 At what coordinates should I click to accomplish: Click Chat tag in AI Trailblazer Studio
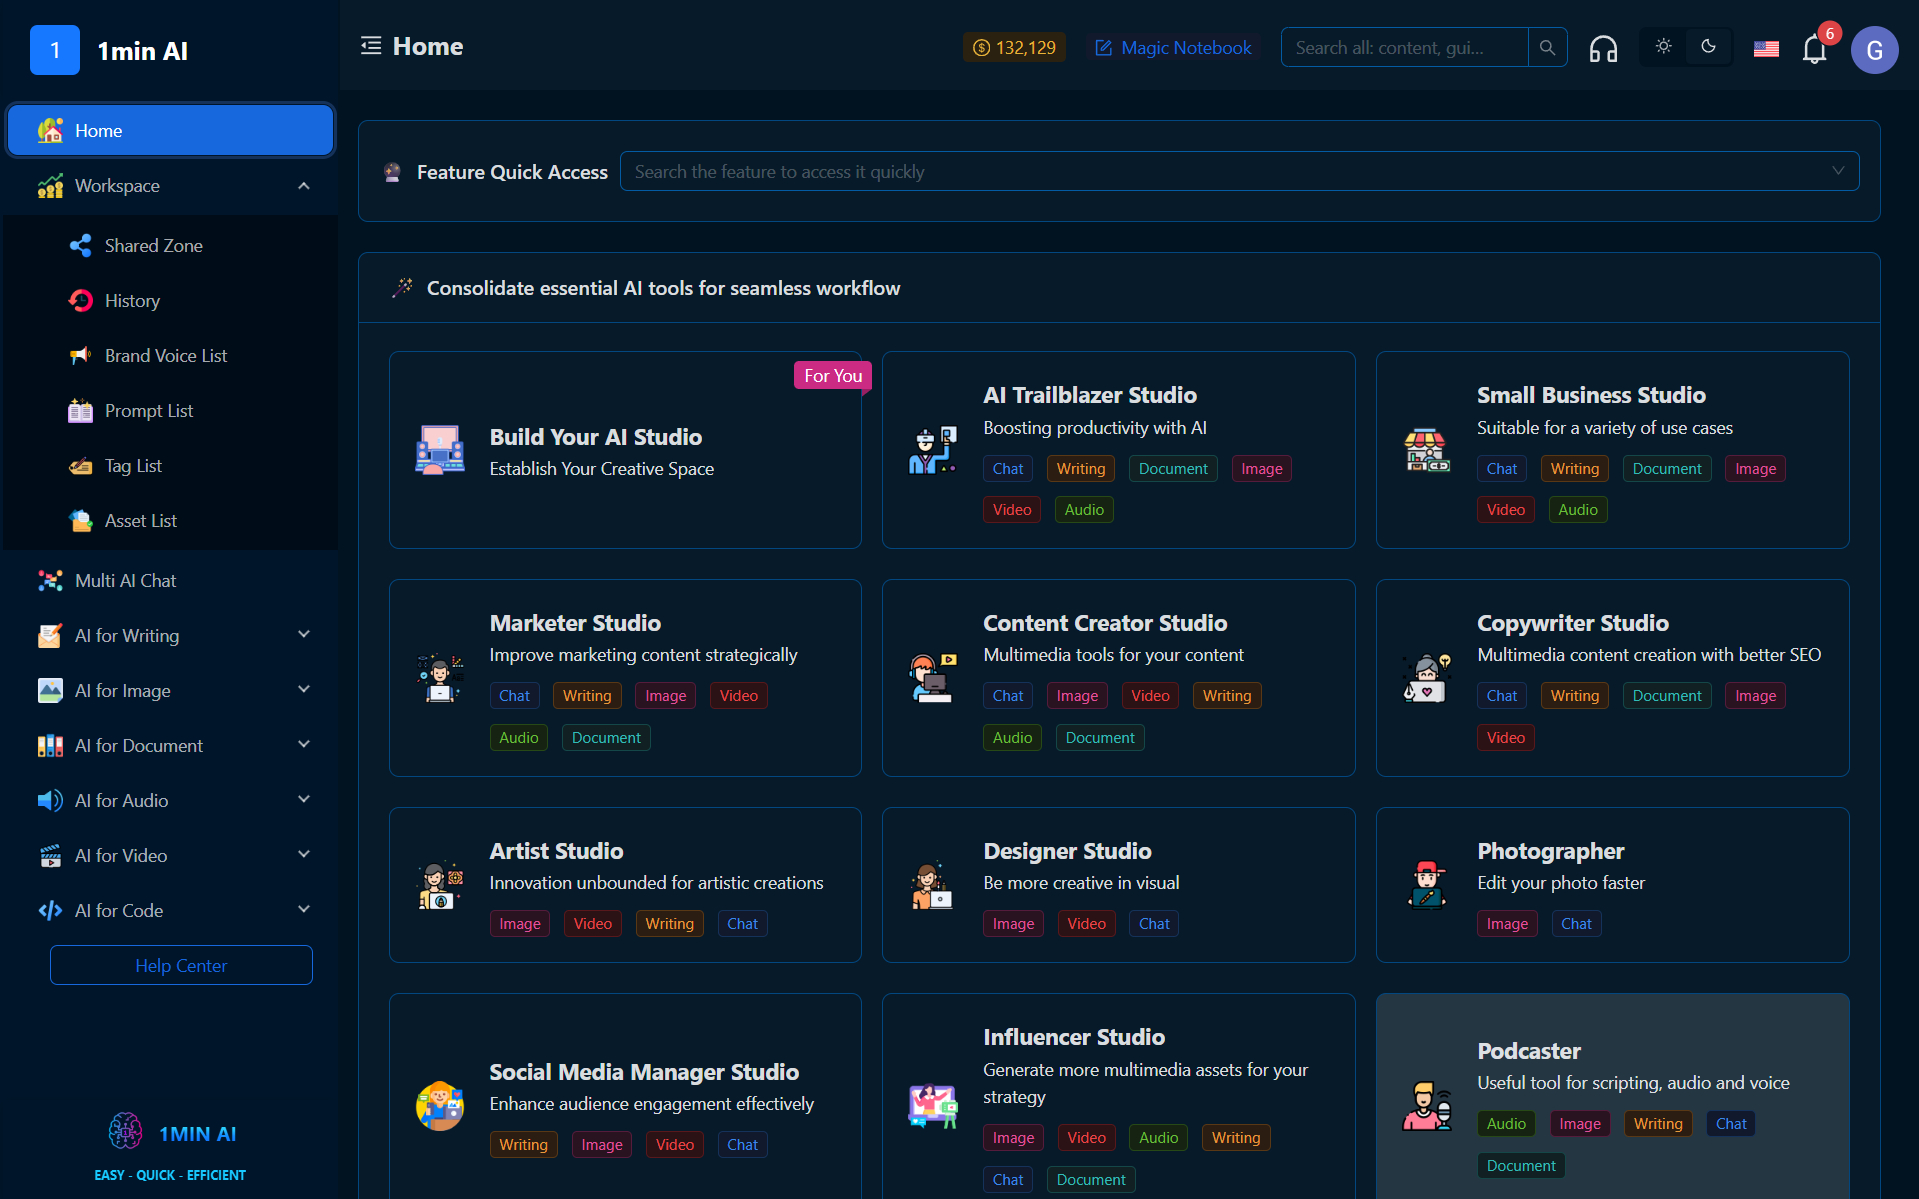[x=1008, y=468]
